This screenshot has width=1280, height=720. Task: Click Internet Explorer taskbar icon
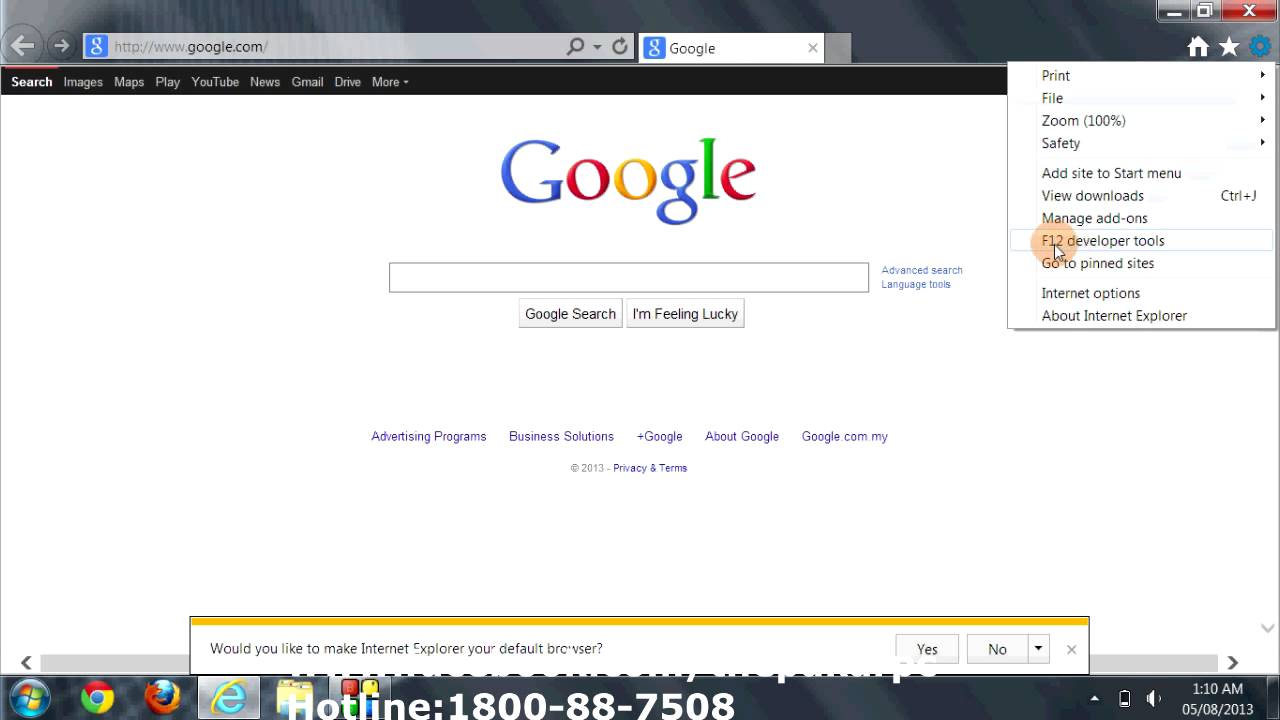point(229,697)
